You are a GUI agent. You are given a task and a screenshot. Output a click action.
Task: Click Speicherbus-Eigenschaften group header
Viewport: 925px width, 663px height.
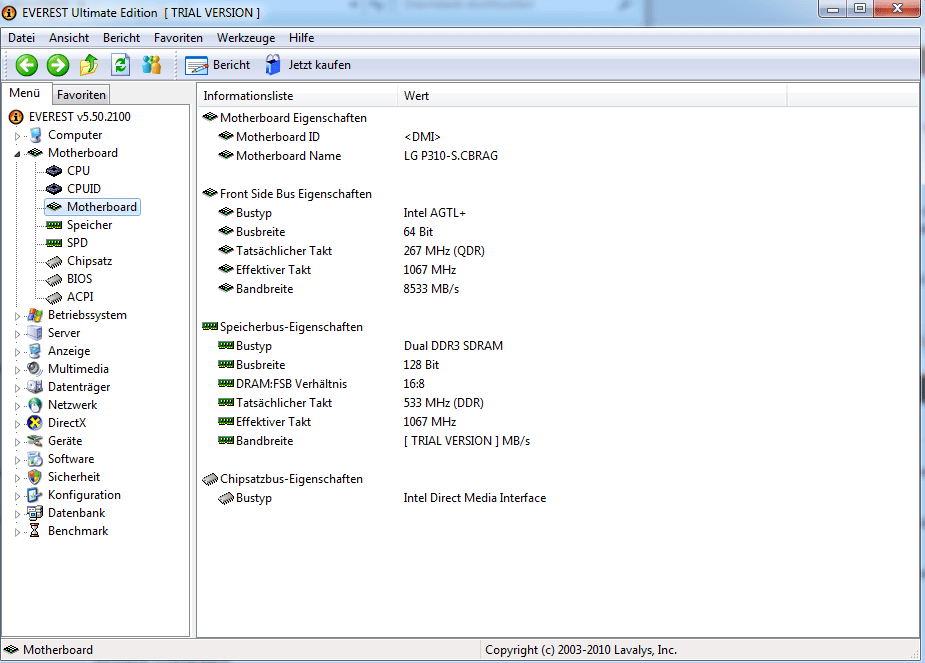pyautogui.click(x=291, y=327)
